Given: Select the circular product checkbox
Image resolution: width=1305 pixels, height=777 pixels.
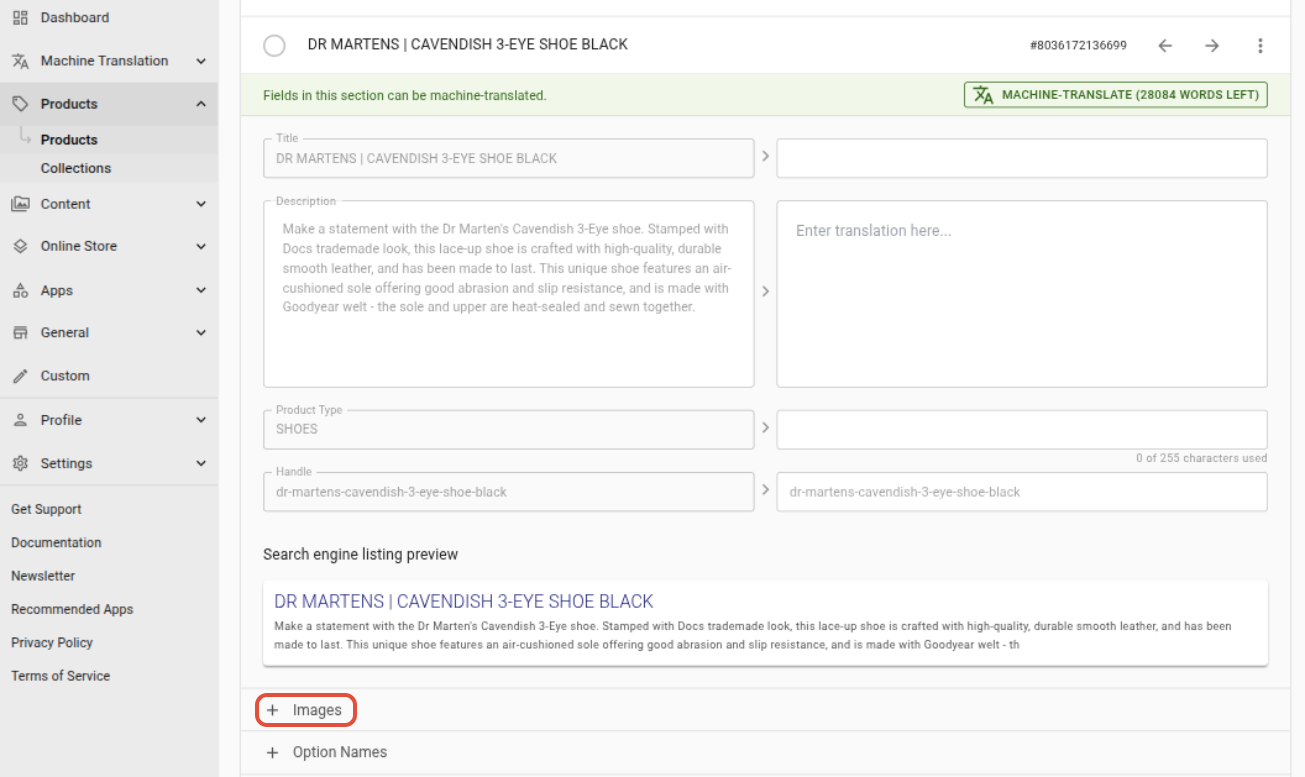Looking at the screenshot, I should pos(274,45).
